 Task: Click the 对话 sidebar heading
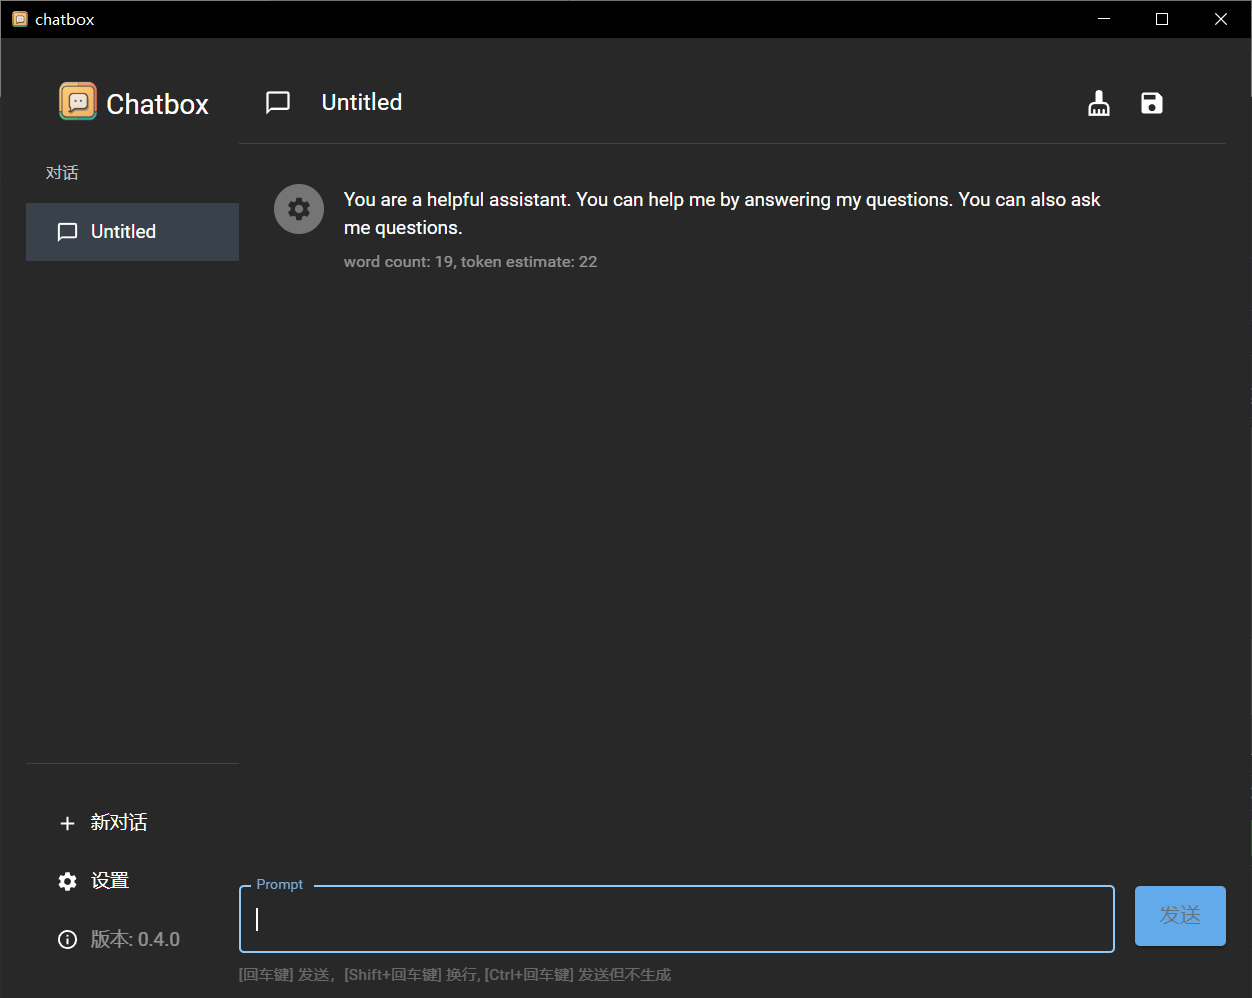62,173
